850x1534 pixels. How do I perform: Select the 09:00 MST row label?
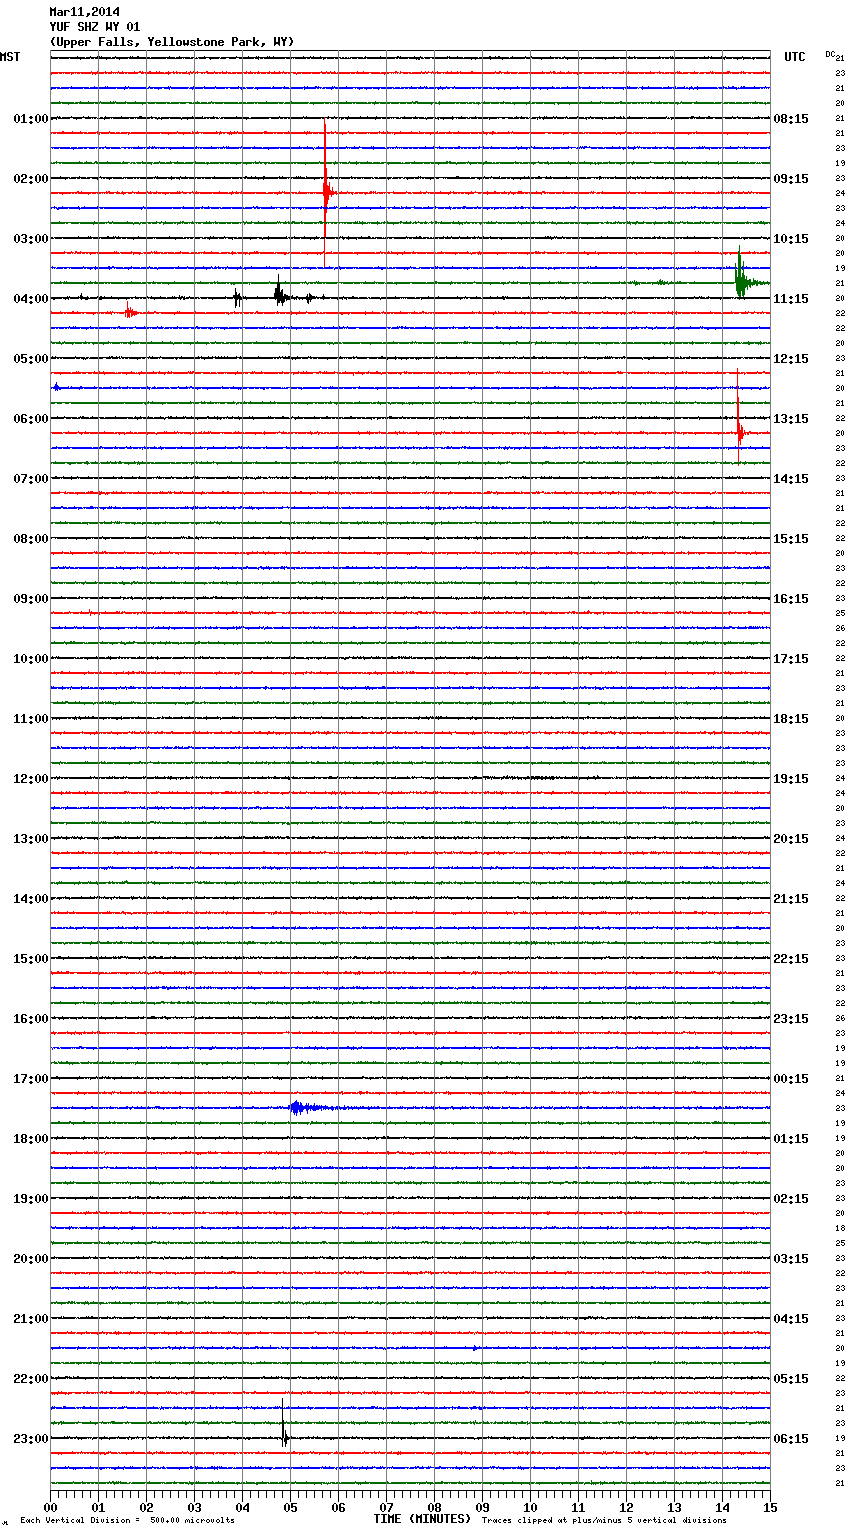click(31, 599)
